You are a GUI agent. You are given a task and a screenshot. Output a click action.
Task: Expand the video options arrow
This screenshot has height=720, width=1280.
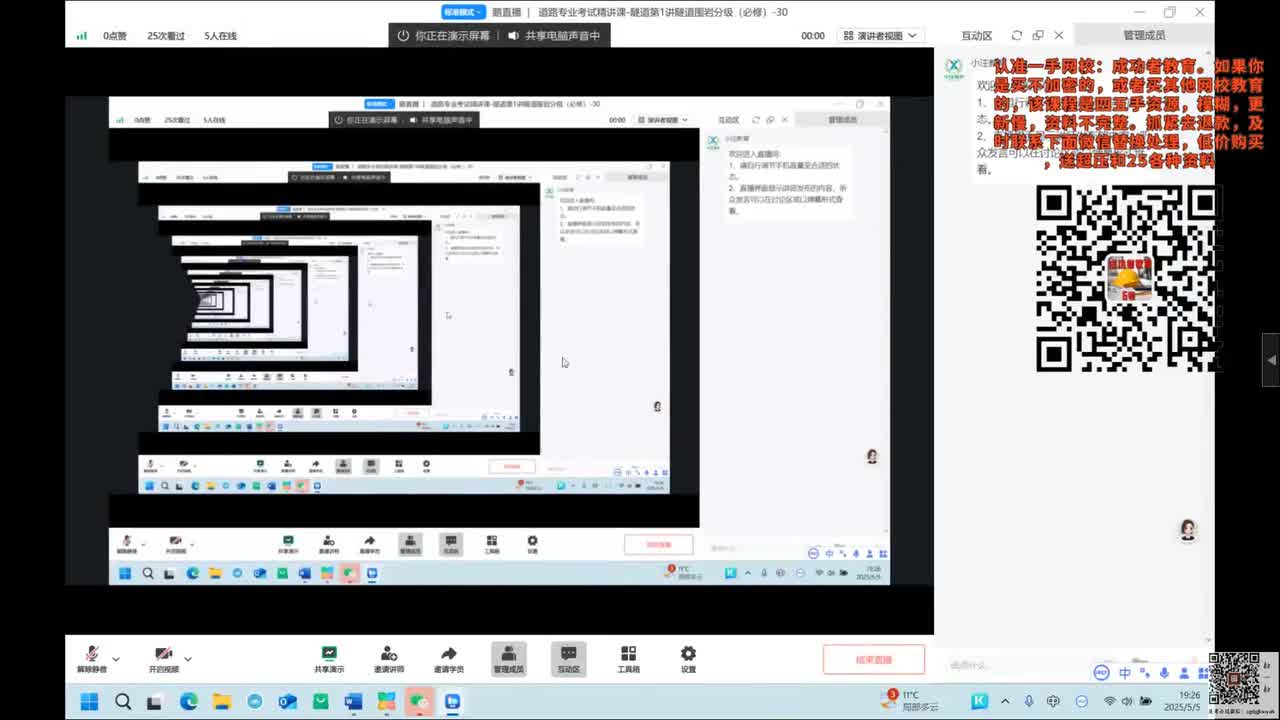(x=188, y=659)
